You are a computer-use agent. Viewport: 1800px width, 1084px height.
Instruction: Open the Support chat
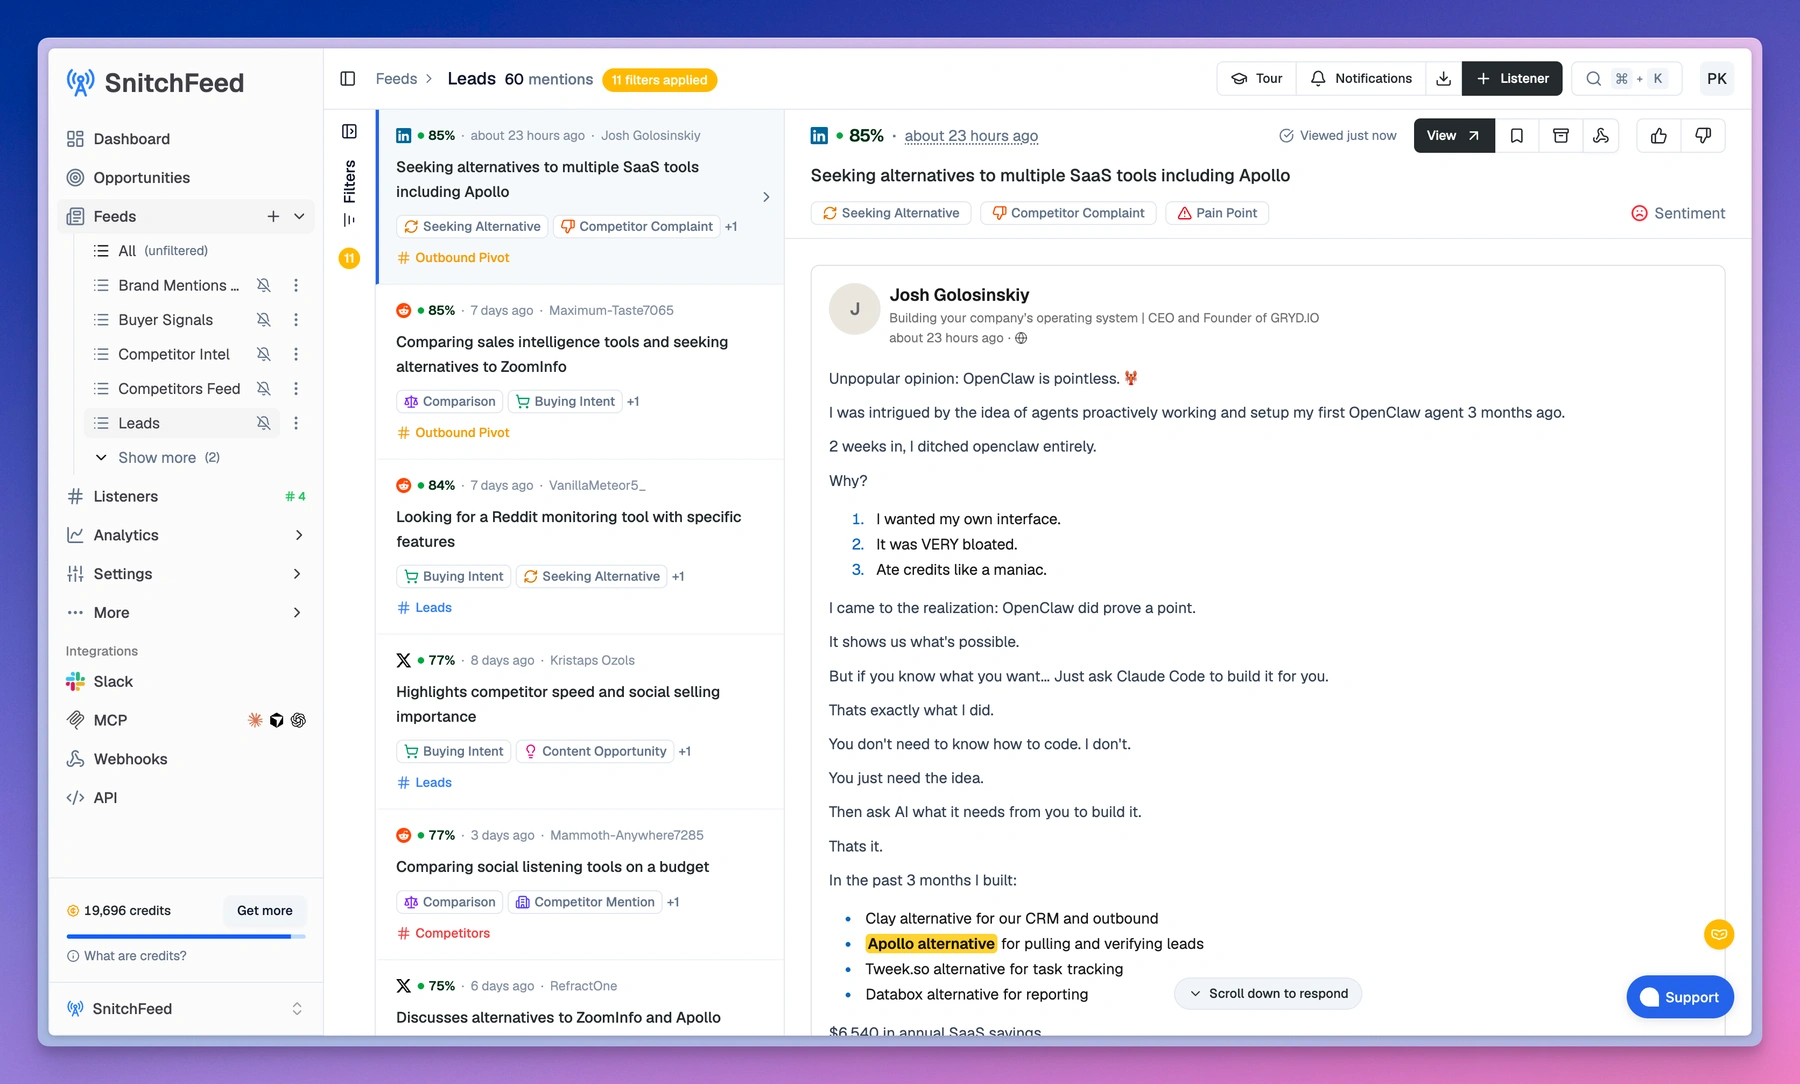1680,997
